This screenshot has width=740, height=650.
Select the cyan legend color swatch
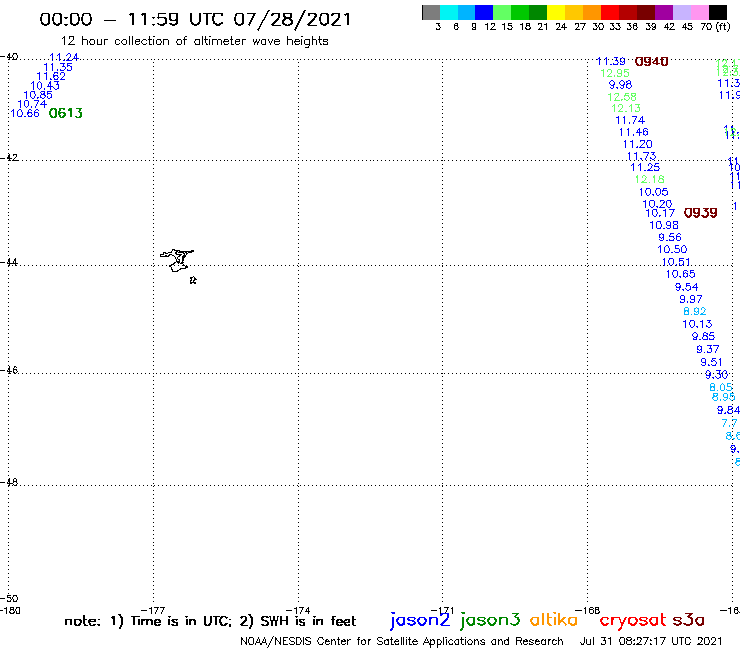click(449, 12)
